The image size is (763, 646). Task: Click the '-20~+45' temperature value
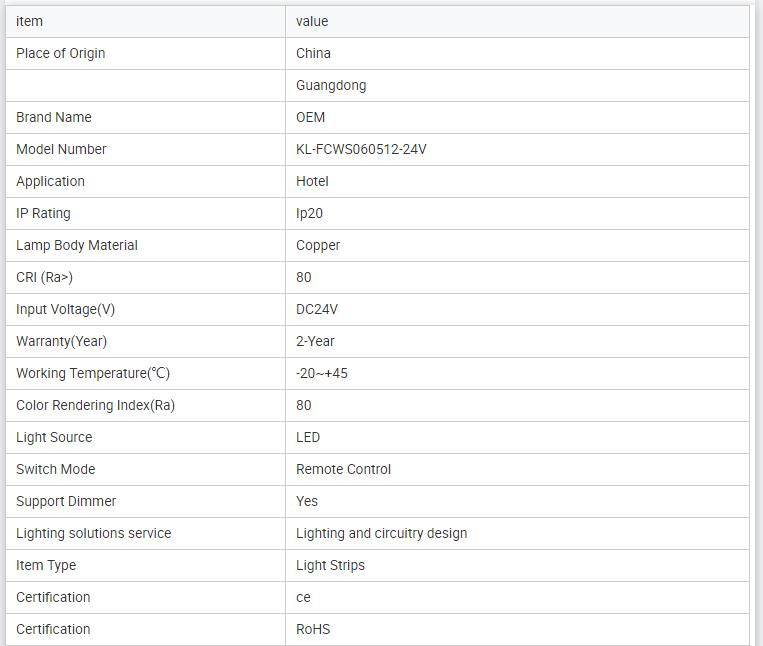pos(322,373)
